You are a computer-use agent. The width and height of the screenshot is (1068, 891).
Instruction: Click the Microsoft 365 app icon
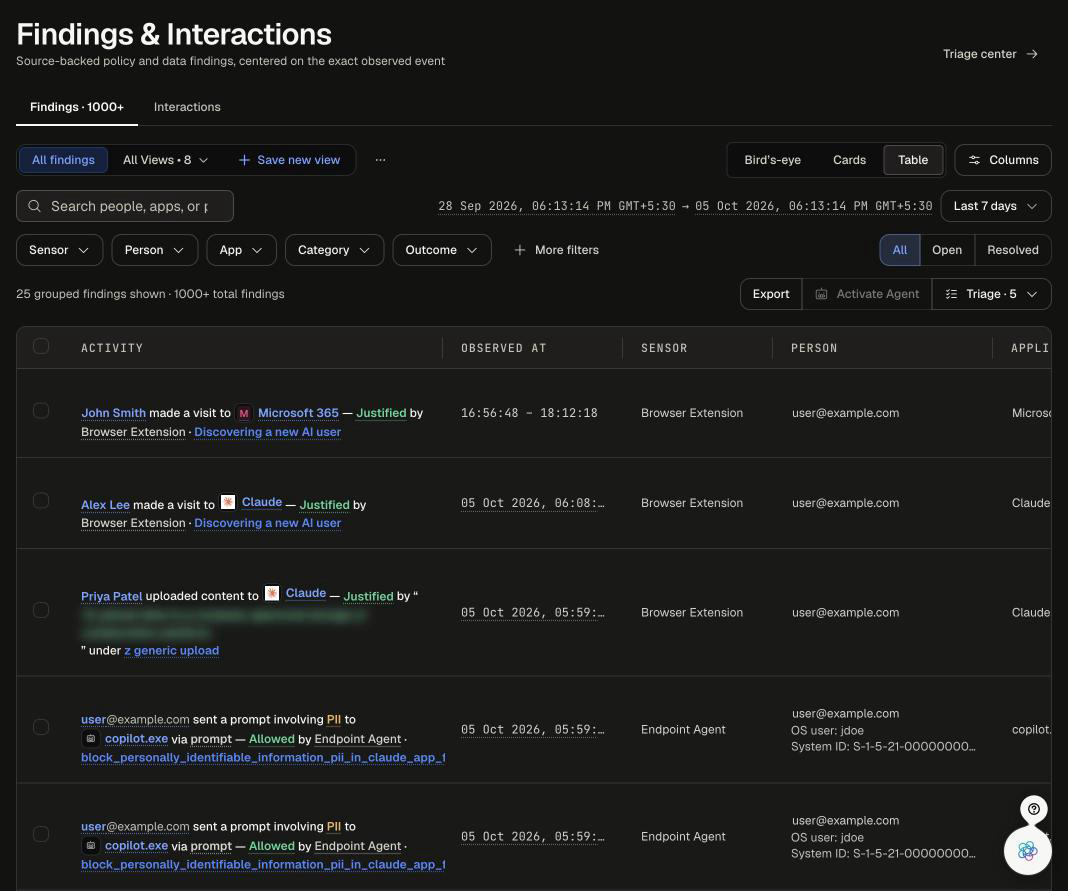point(244,413)
